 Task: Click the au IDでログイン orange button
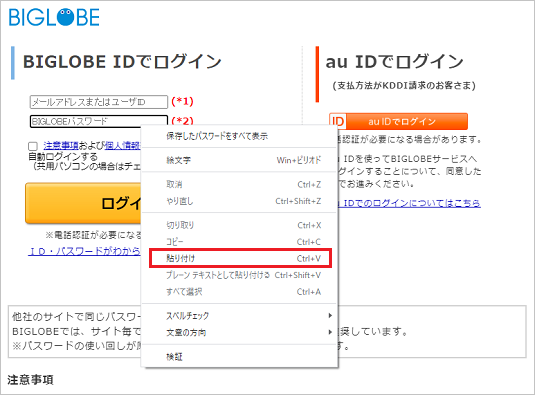pyautogui.click(x=398, y=121)
